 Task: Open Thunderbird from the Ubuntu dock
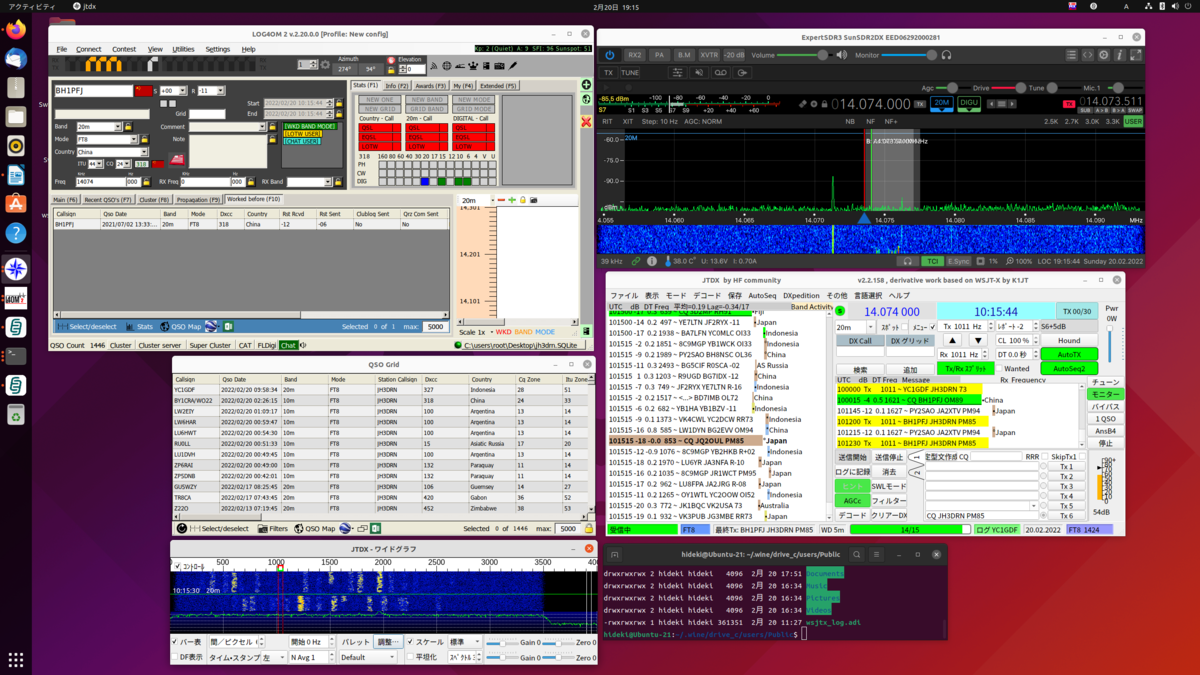coord(16,59)
